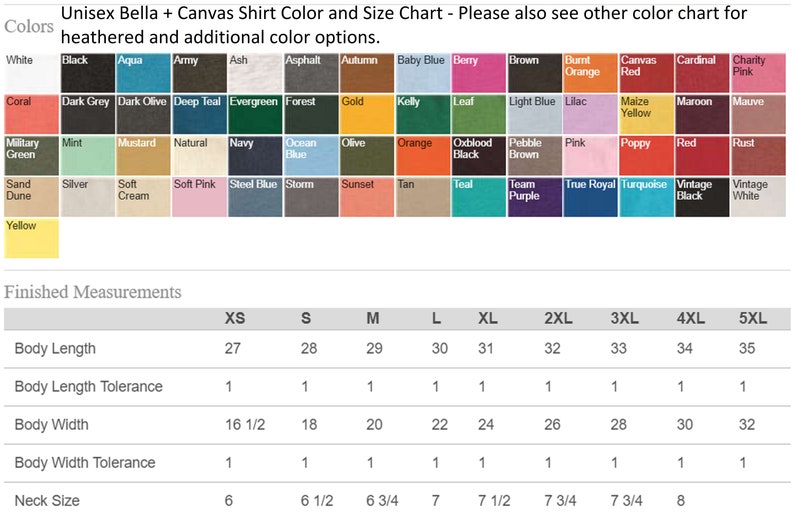
Task: Click the Evergreen color swatch
Action: [x=255, y=114]
